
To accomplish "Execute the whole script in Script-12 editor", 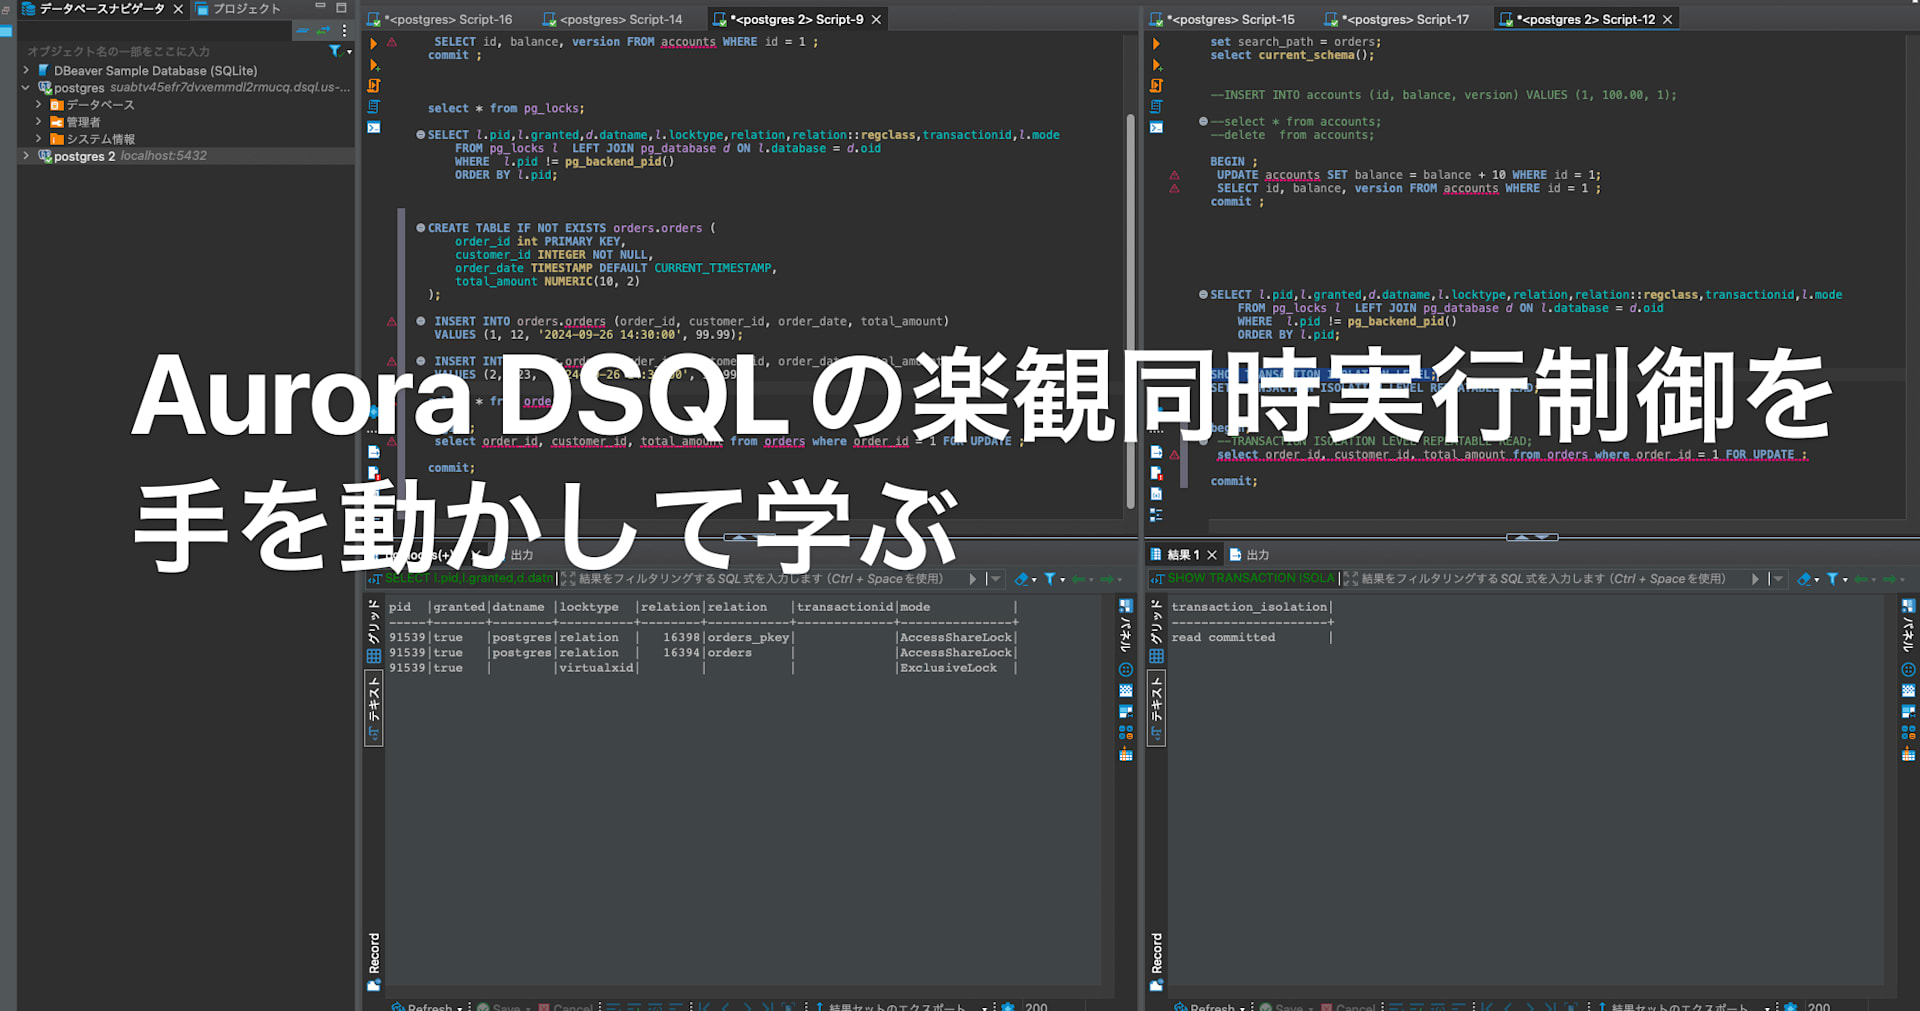I will click(x=1157, y=86).
